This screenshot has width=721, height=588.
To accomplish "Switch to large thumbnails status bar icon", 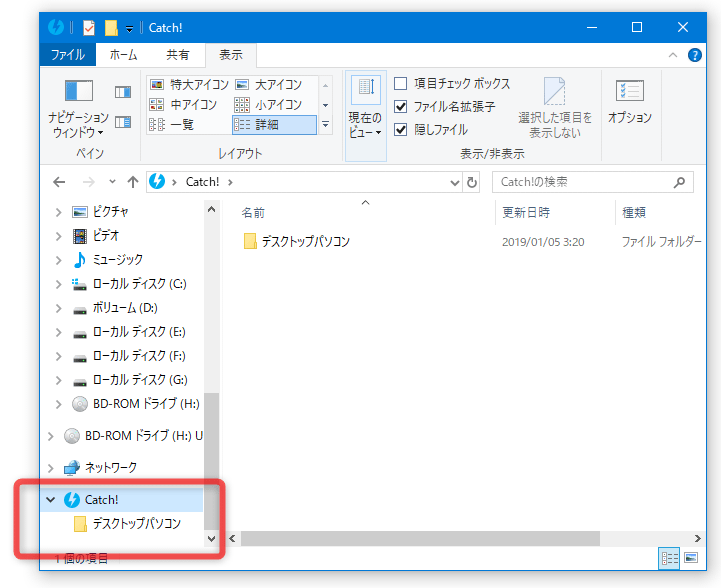I will point(691,558).
